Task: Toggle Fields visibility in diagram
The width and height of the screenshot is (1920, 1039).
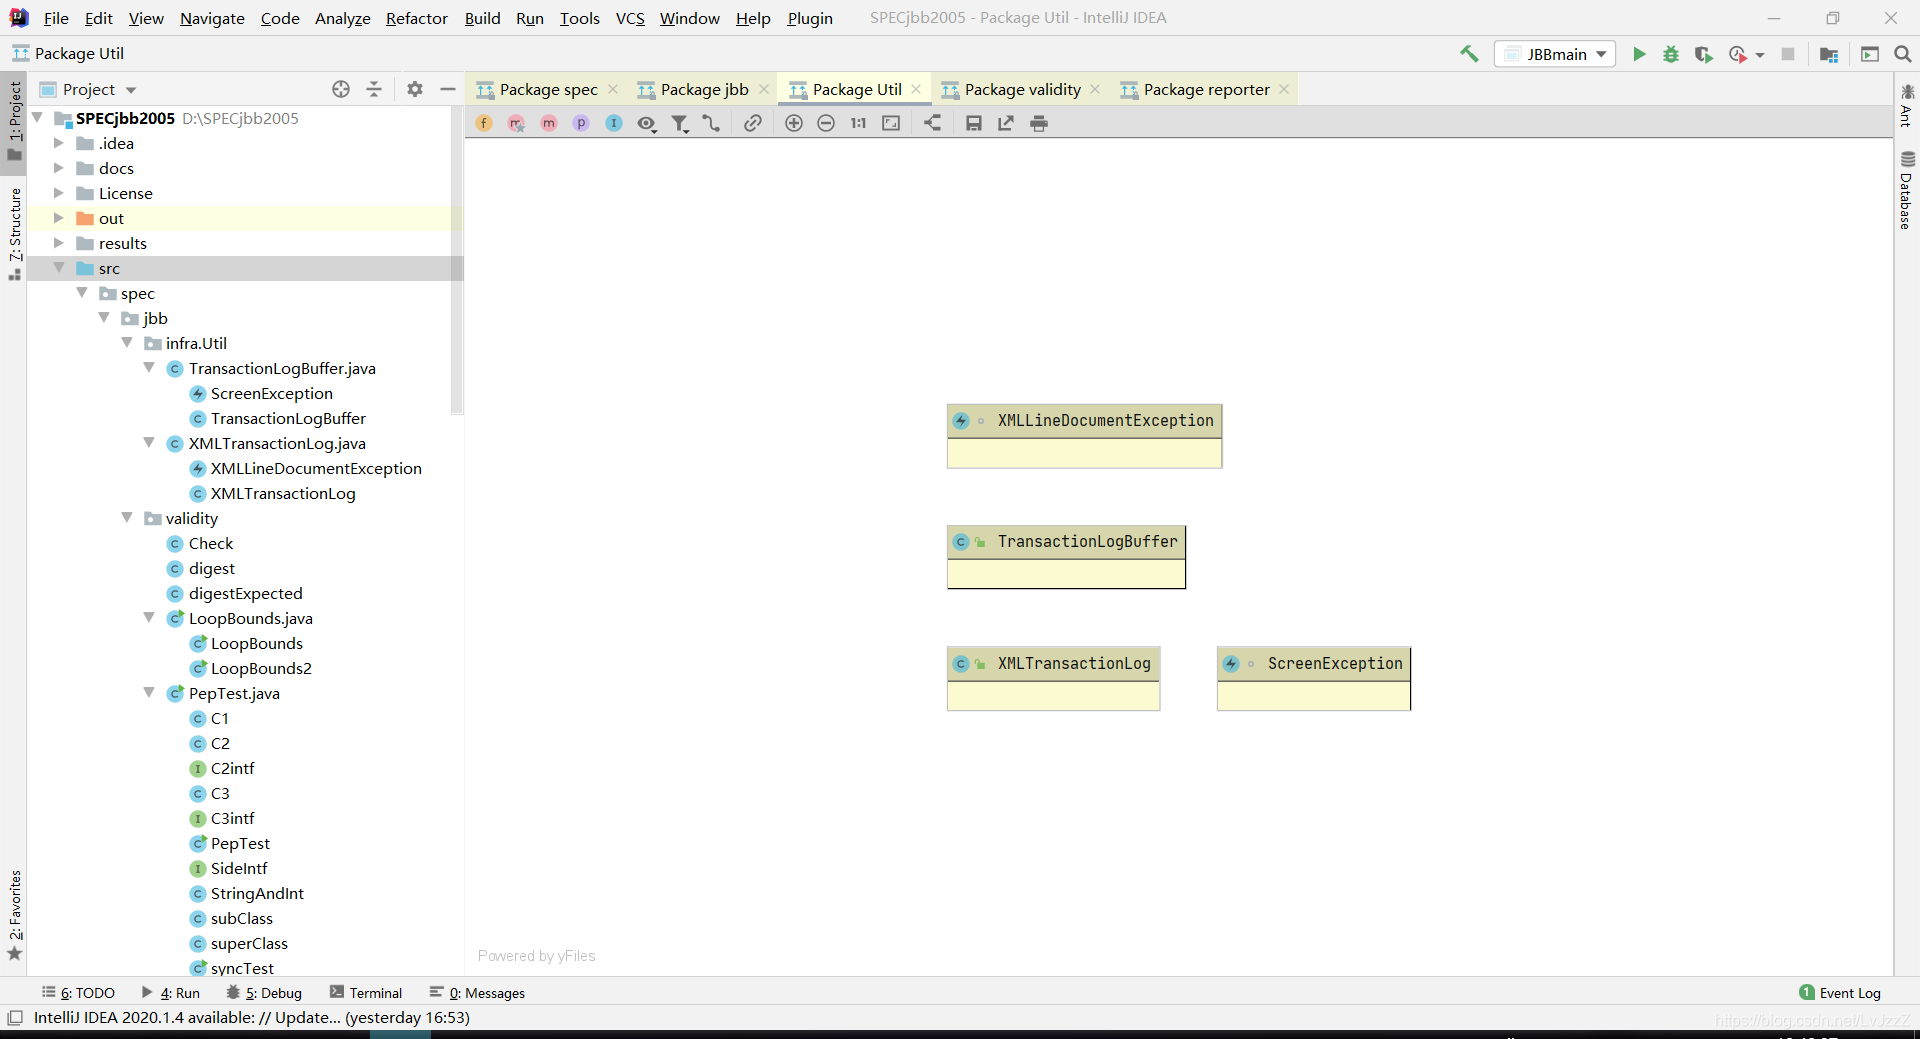Action: [x=484, y=123]
